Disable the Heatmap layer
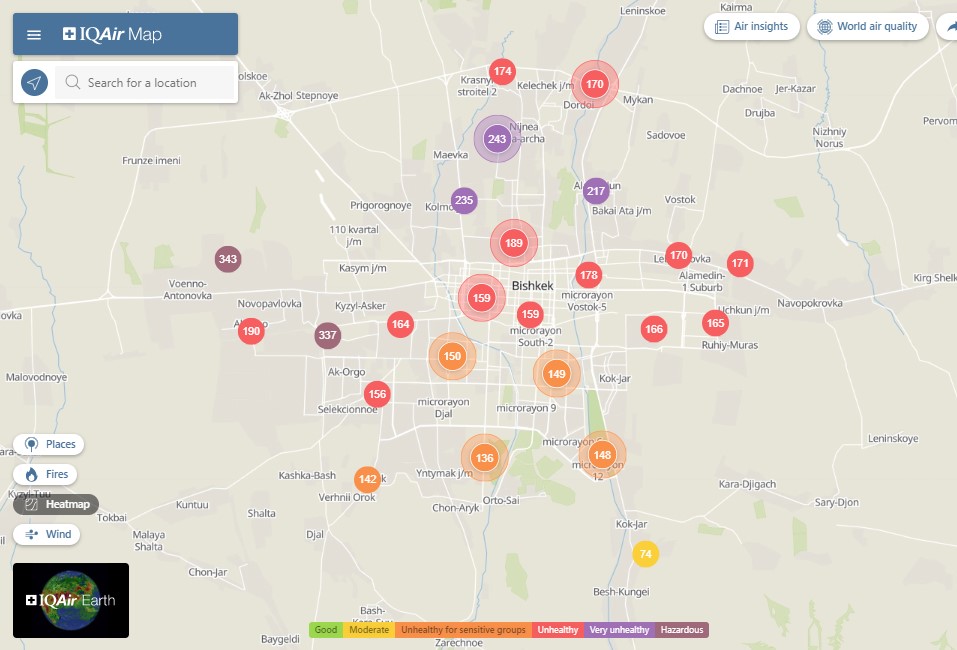Image resolution: width=957 pixels, height=650 pixels. coord(56,504)
